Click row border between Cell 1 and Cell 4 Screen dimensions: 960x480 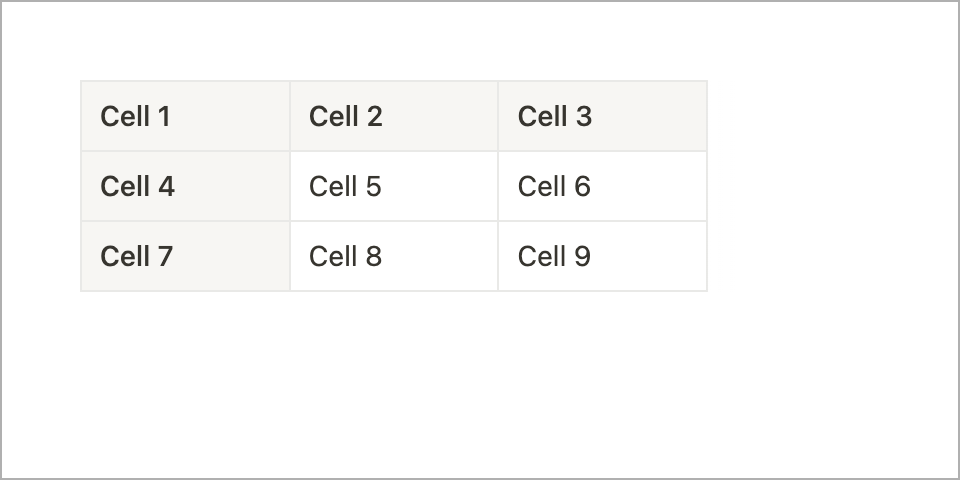(x=185, y=151)
